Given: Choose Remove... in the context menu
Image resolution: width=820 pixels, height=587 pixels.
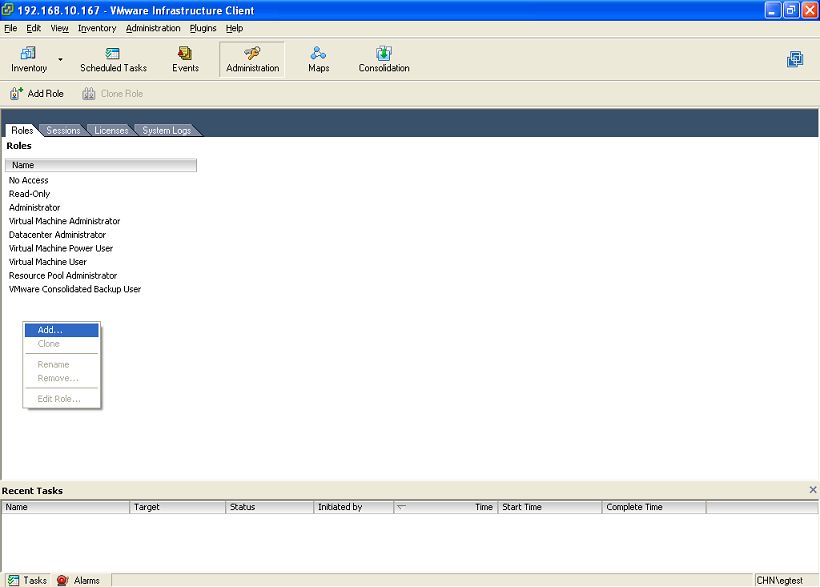Looking at the screenshot, I should 62,378.
